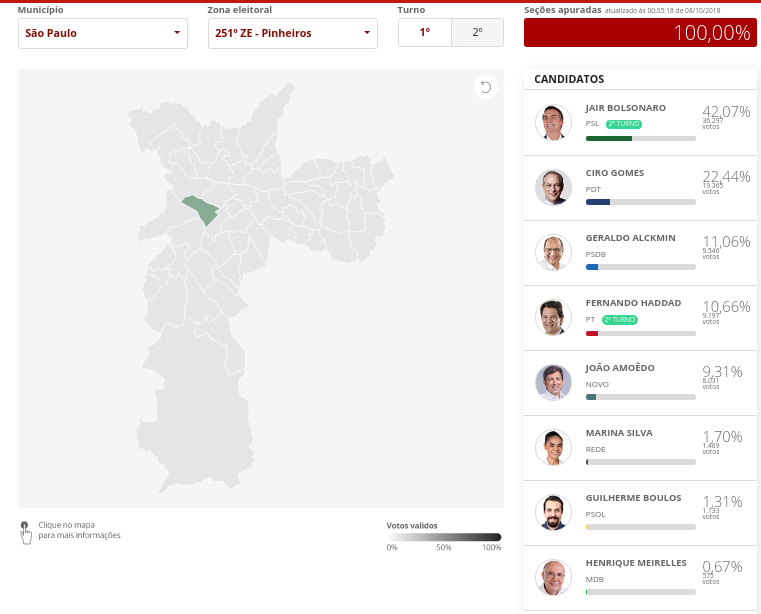The height and width of the screenshot is (614, 761).
Task: Switch to 1º turno results
Action: pos(425,33)
